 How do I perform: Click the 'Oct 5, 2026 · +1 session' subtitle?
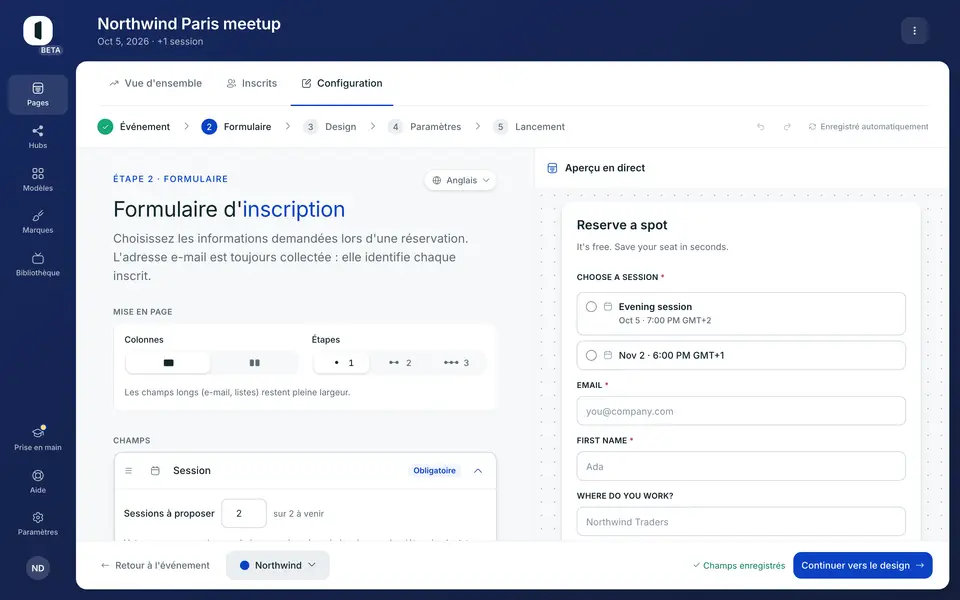[150, 42]
